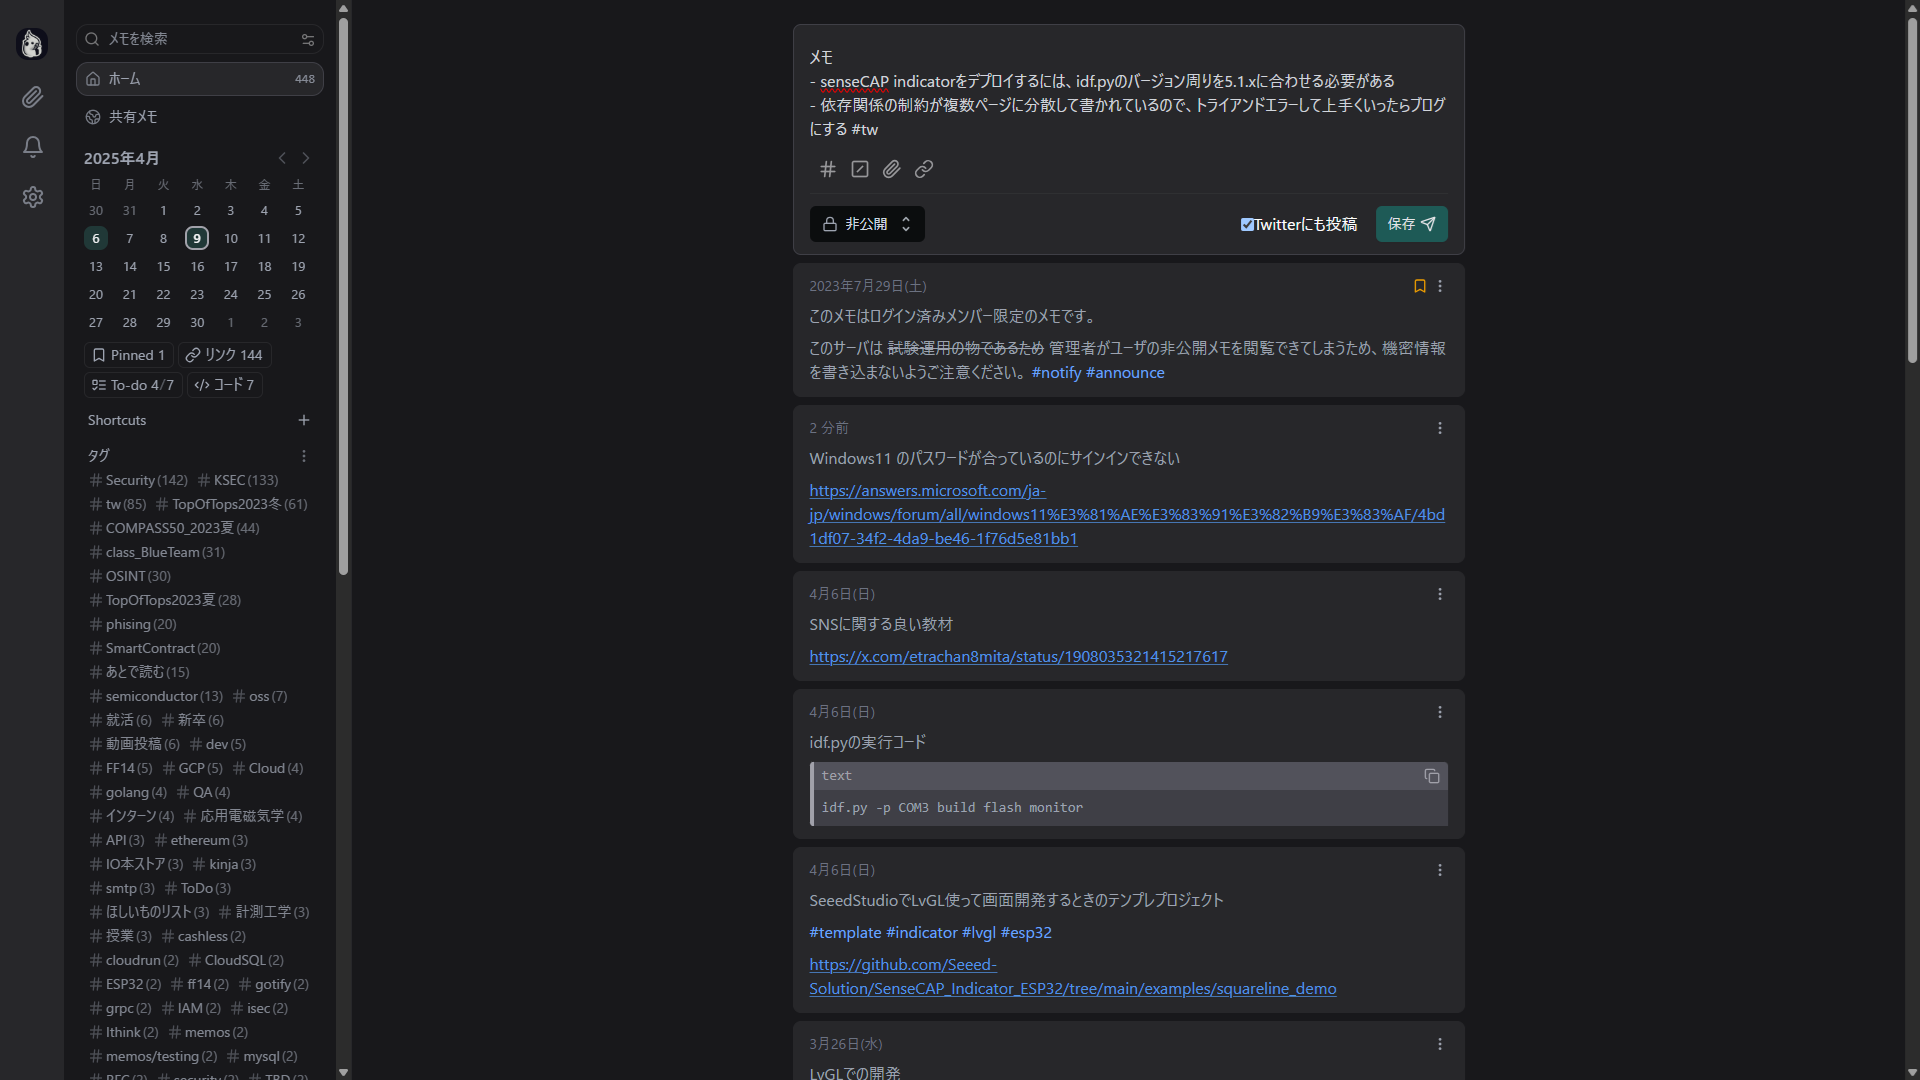Attach a file using the editor paperclip icon

(x=891, y=169)
